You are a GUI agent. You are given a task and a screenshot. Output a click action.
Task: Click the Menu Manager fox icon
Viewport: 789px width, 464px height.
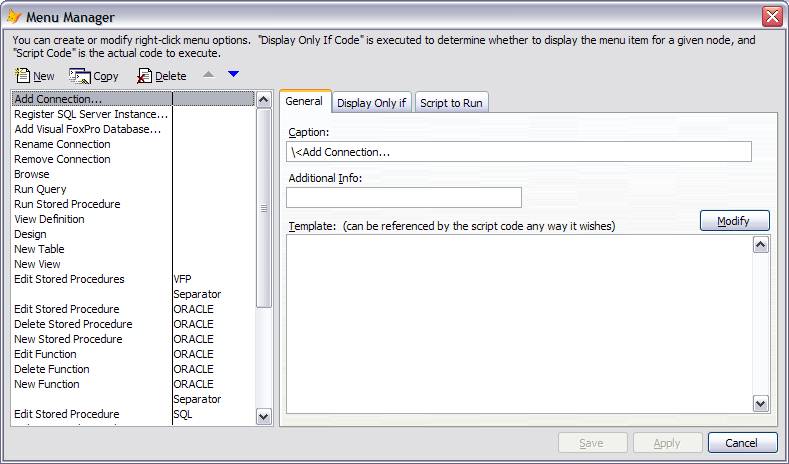14,17
